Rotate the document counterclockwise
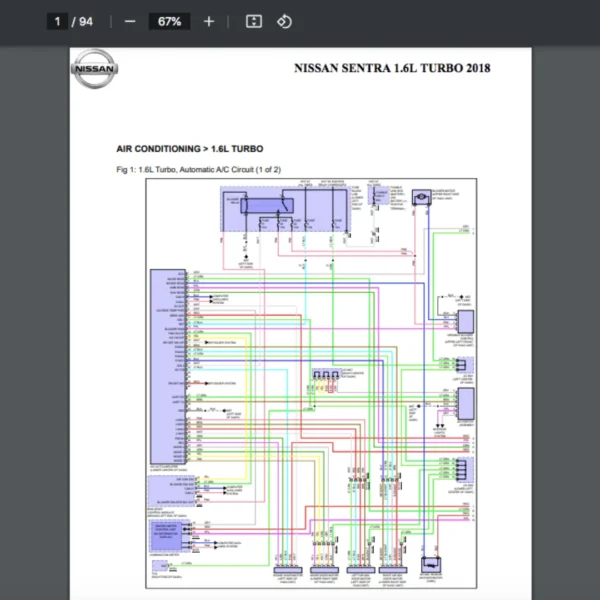The height and width of the screenshot is (600, 600). [283, 21]
